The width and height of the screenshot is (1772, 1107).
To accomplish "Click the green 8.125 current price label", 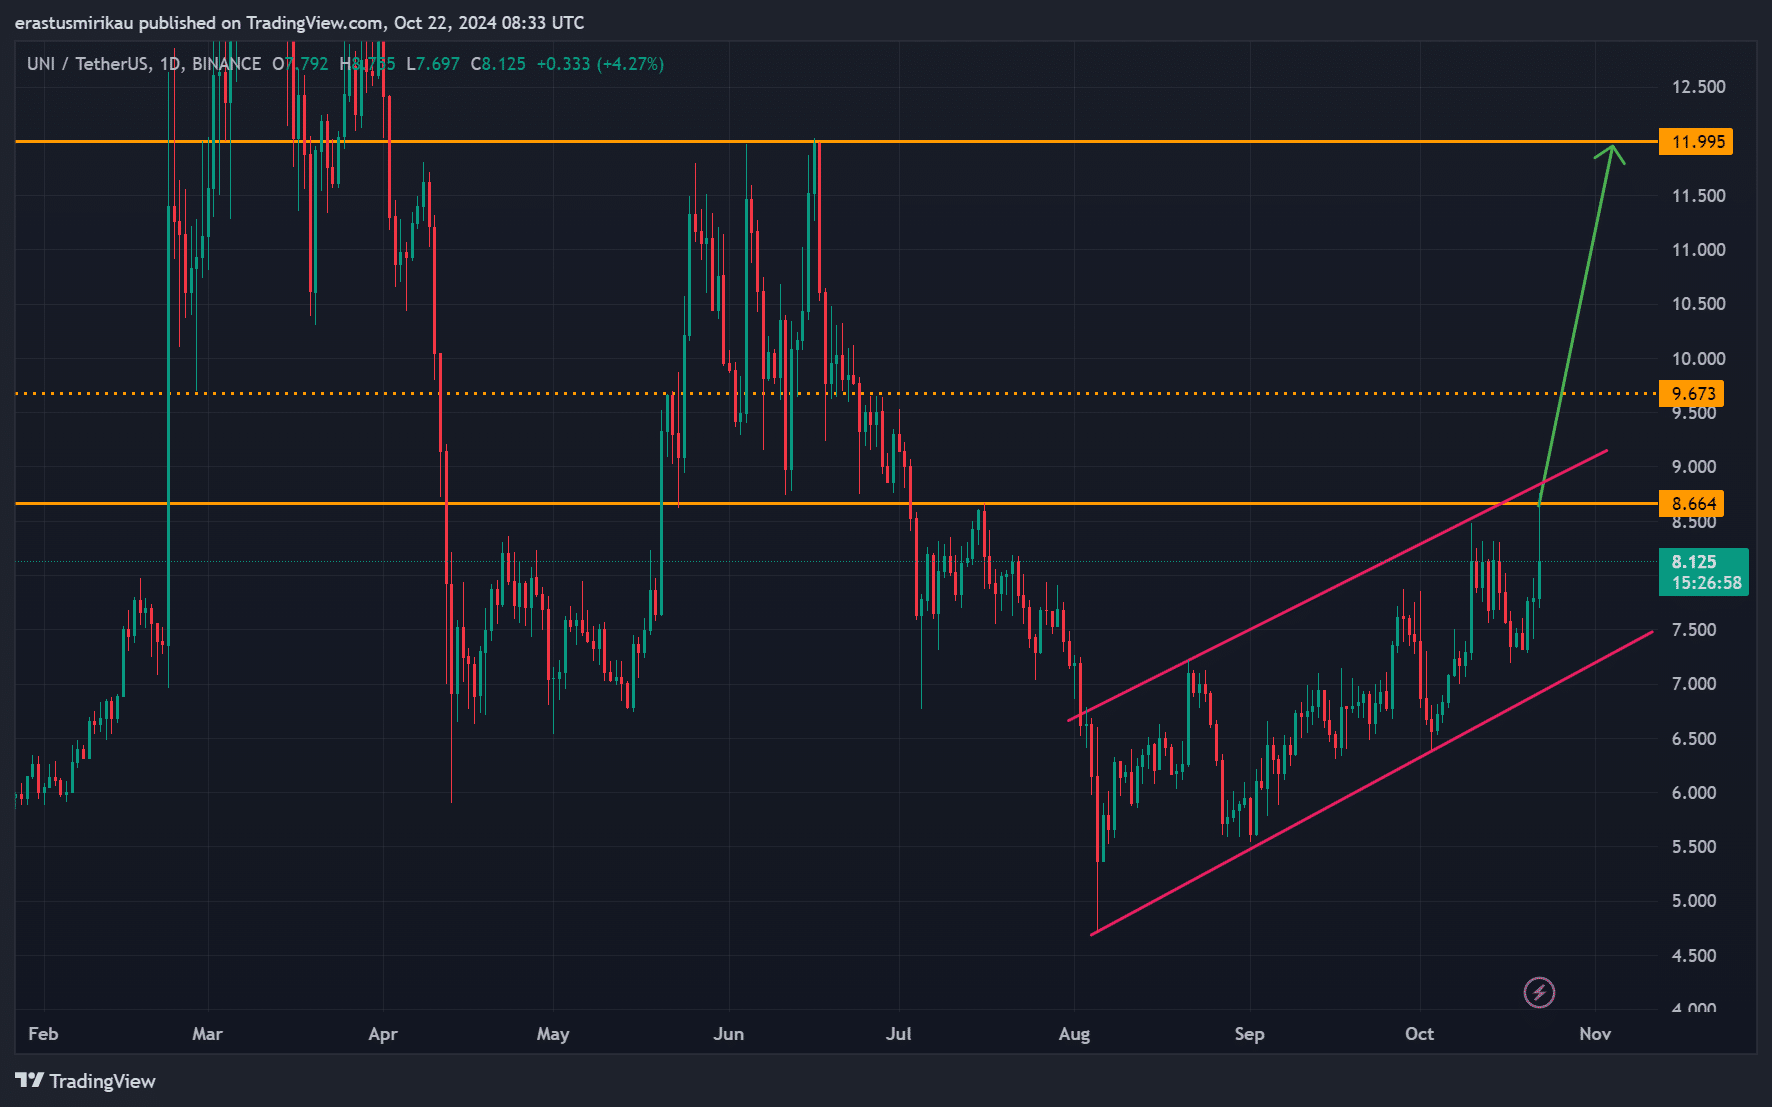I will tap(1704, 572).
